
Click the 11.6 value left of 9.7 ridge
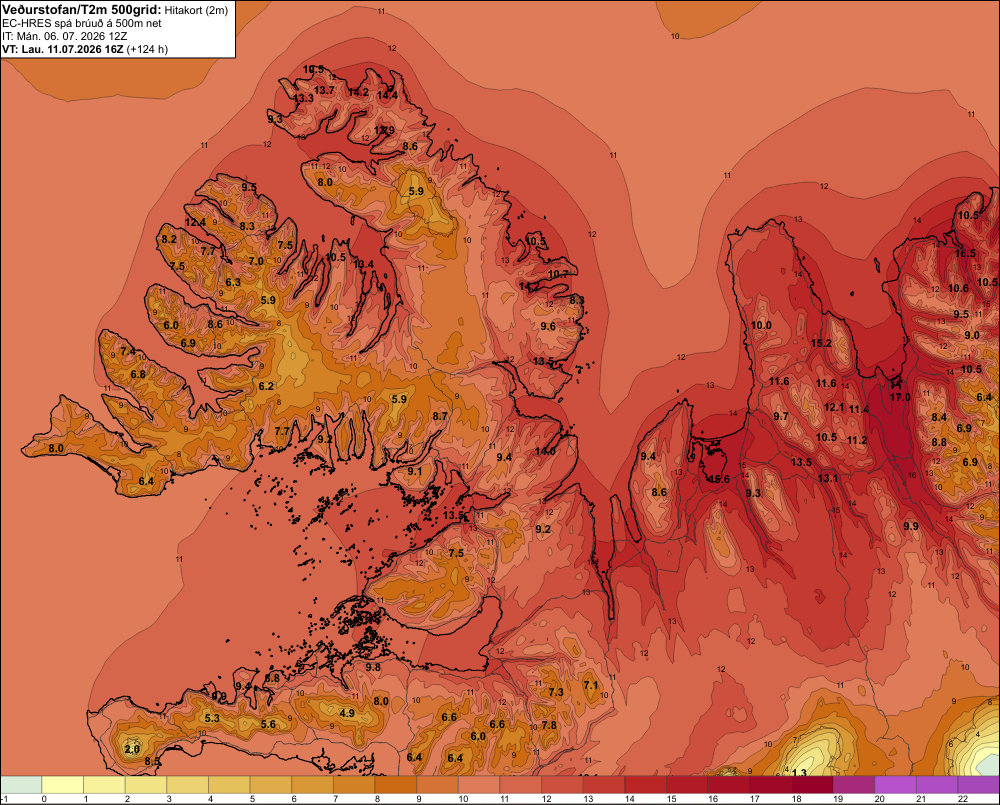coord(779,381)
